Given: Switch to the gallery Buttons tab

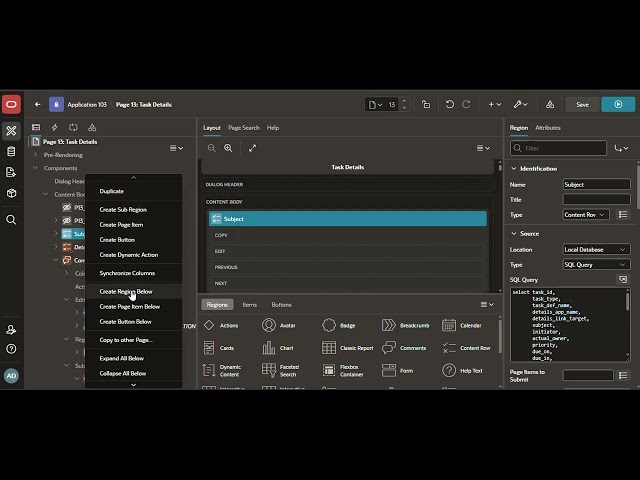Looking at the screenshot, I should (281, 304).
